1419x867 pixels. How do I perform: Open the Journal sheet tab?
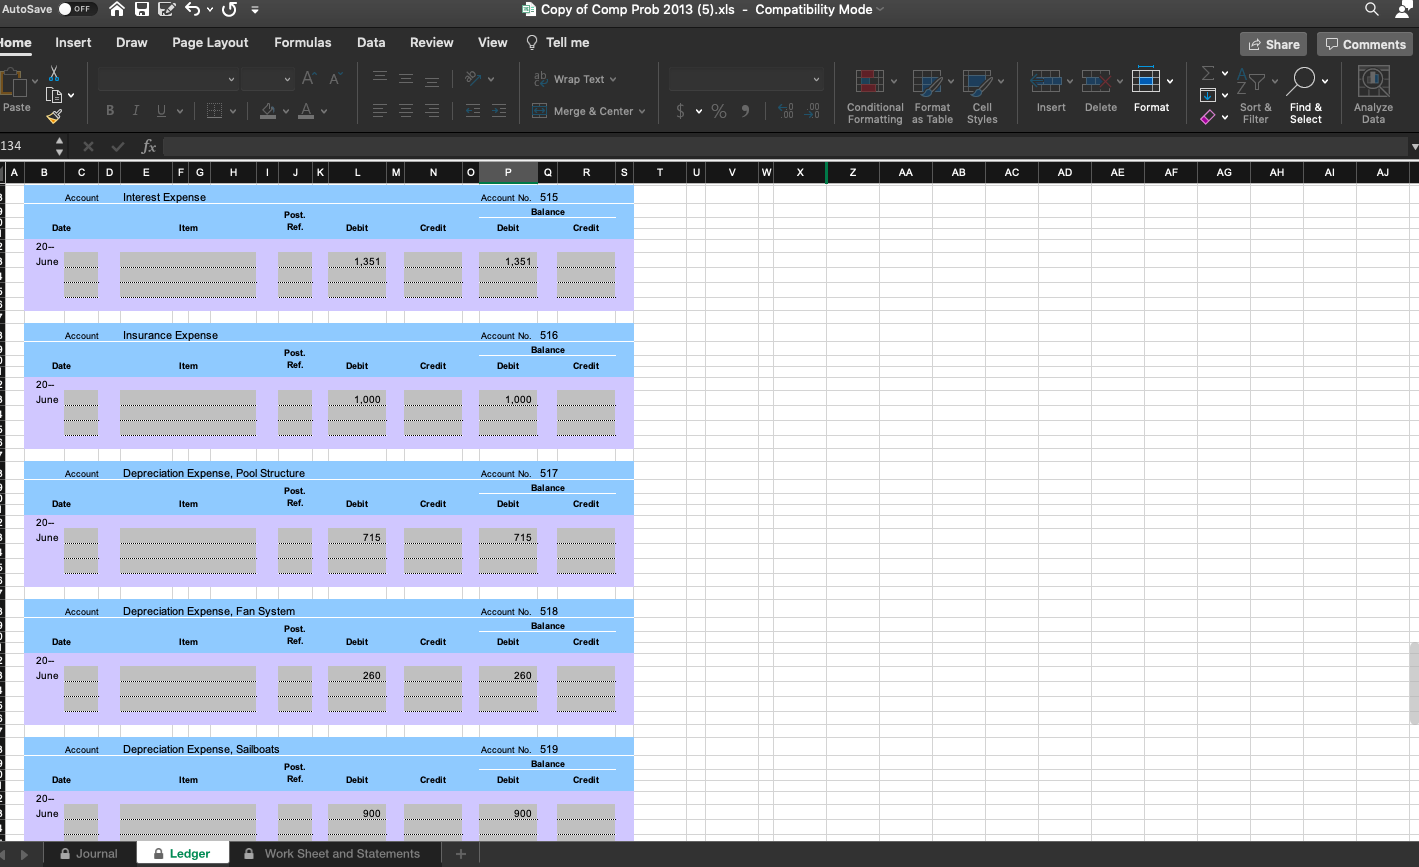(x=88, y=853)
